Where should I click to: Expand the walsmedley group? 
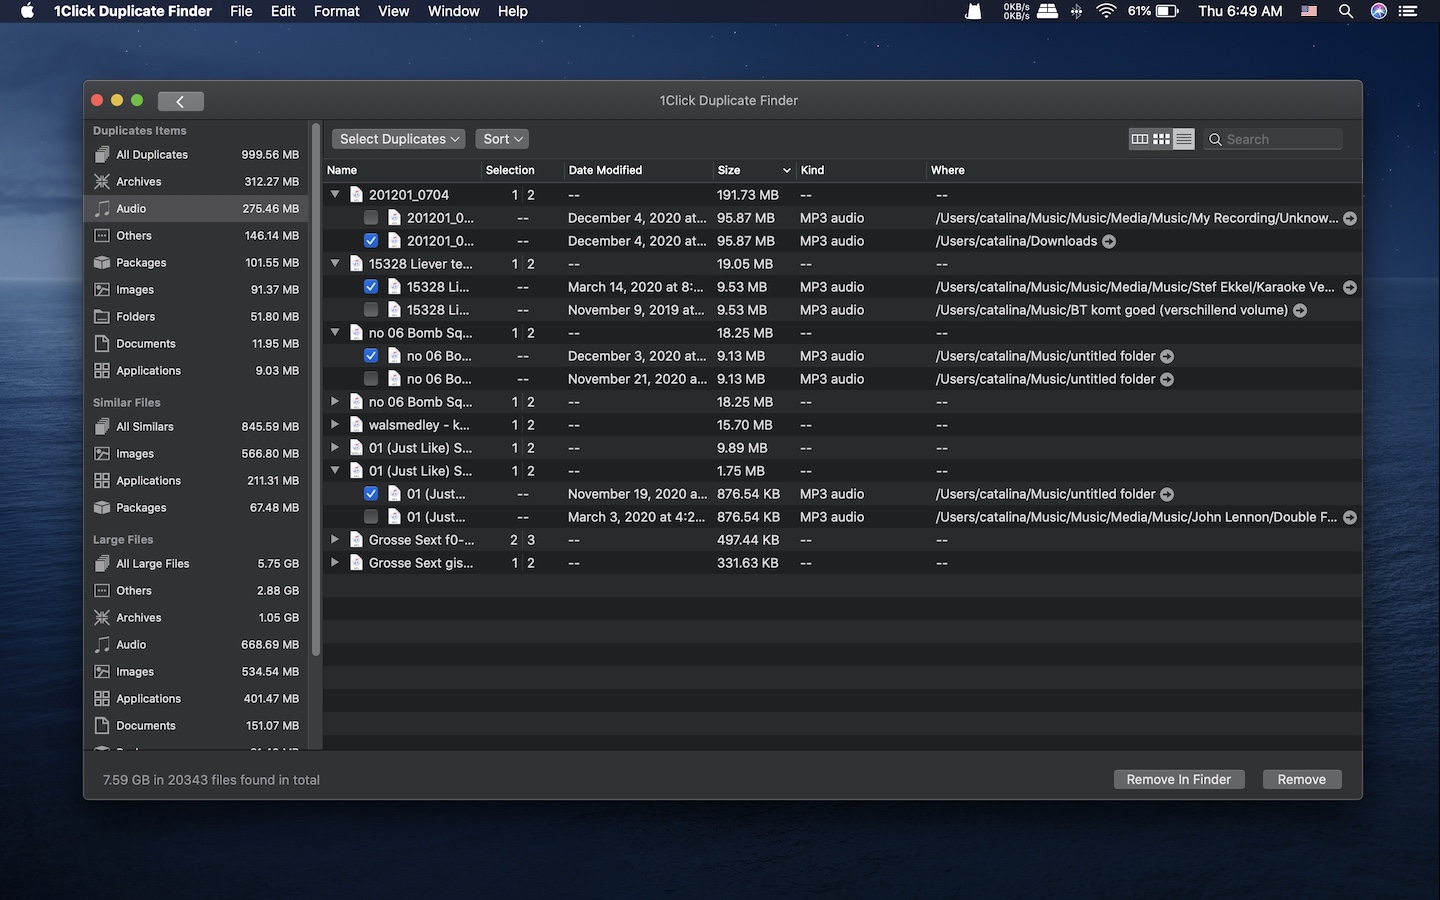pos(336,425)
